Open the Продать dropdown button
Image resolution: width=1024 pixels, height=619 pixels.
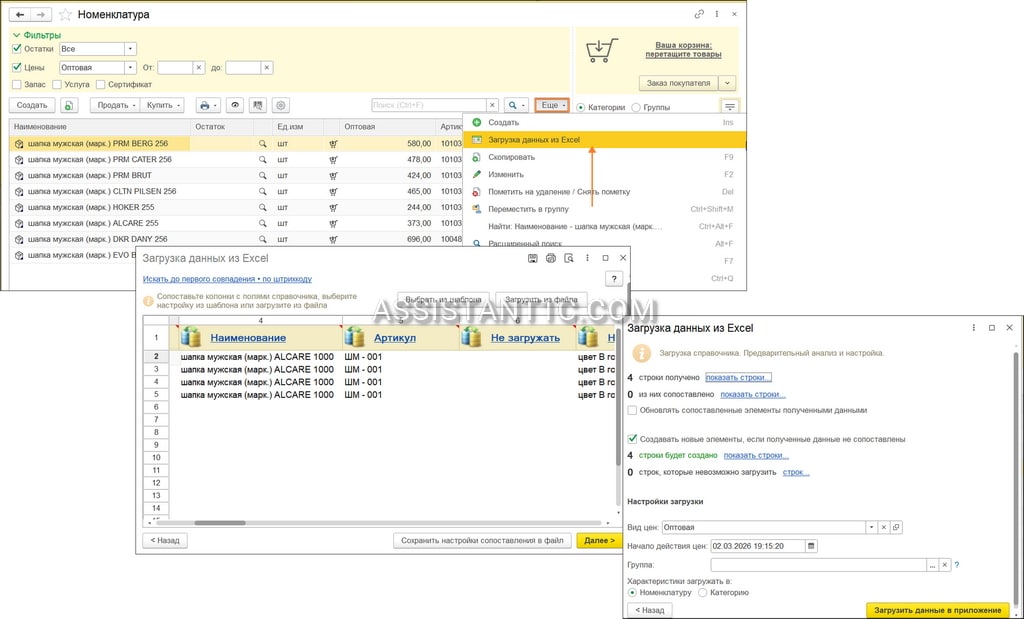pos(115,105)
